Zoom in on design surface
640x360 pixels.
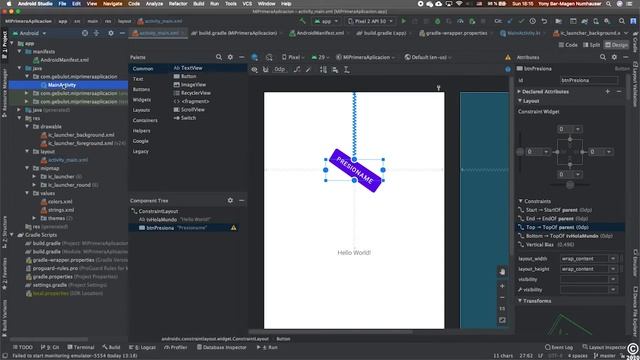[502, 286]
